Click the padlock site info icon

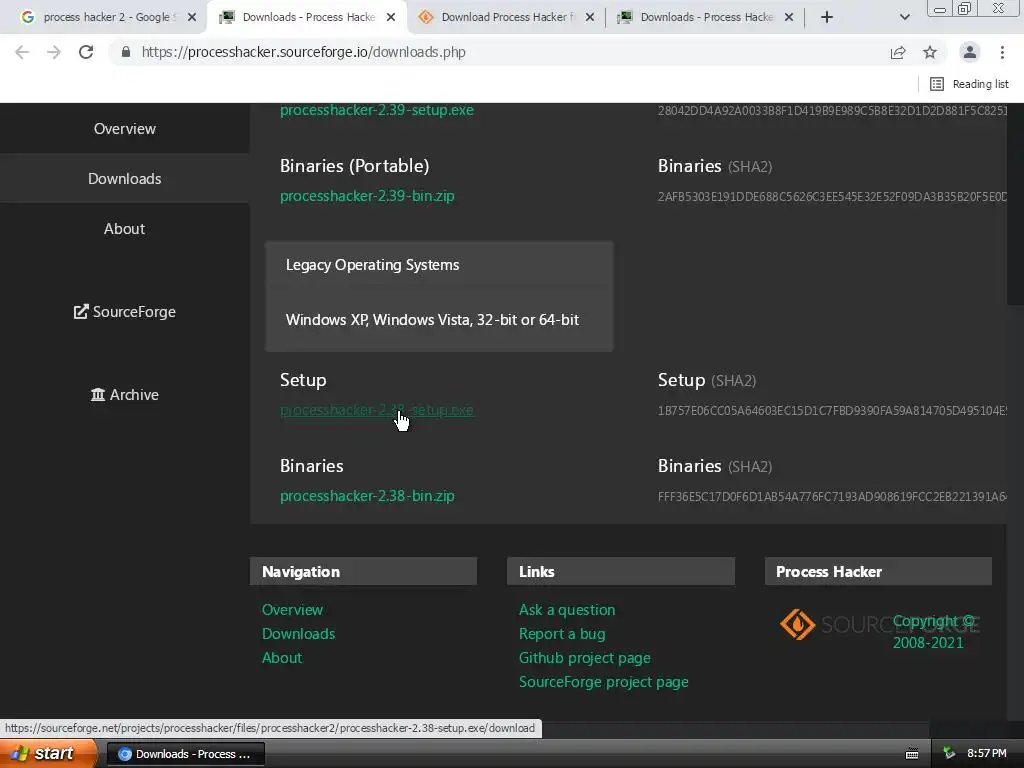(126, 52)
